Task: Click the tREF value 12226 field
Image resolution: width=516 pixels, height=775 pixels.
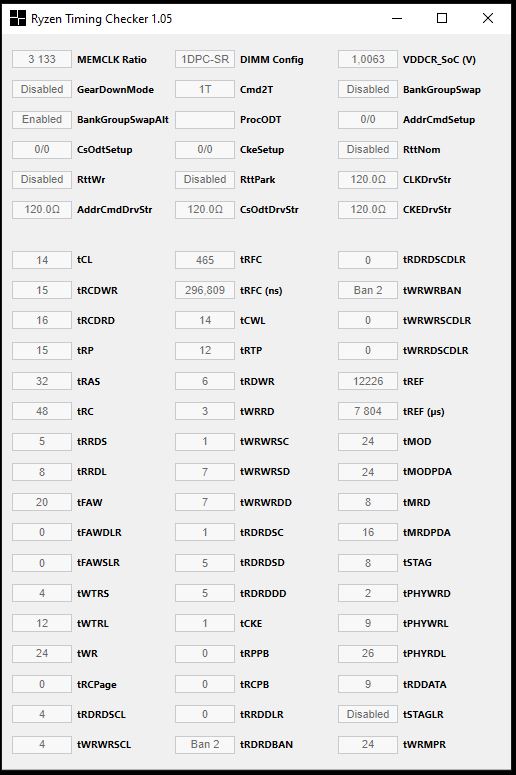Action: click(x=368, y=381)
